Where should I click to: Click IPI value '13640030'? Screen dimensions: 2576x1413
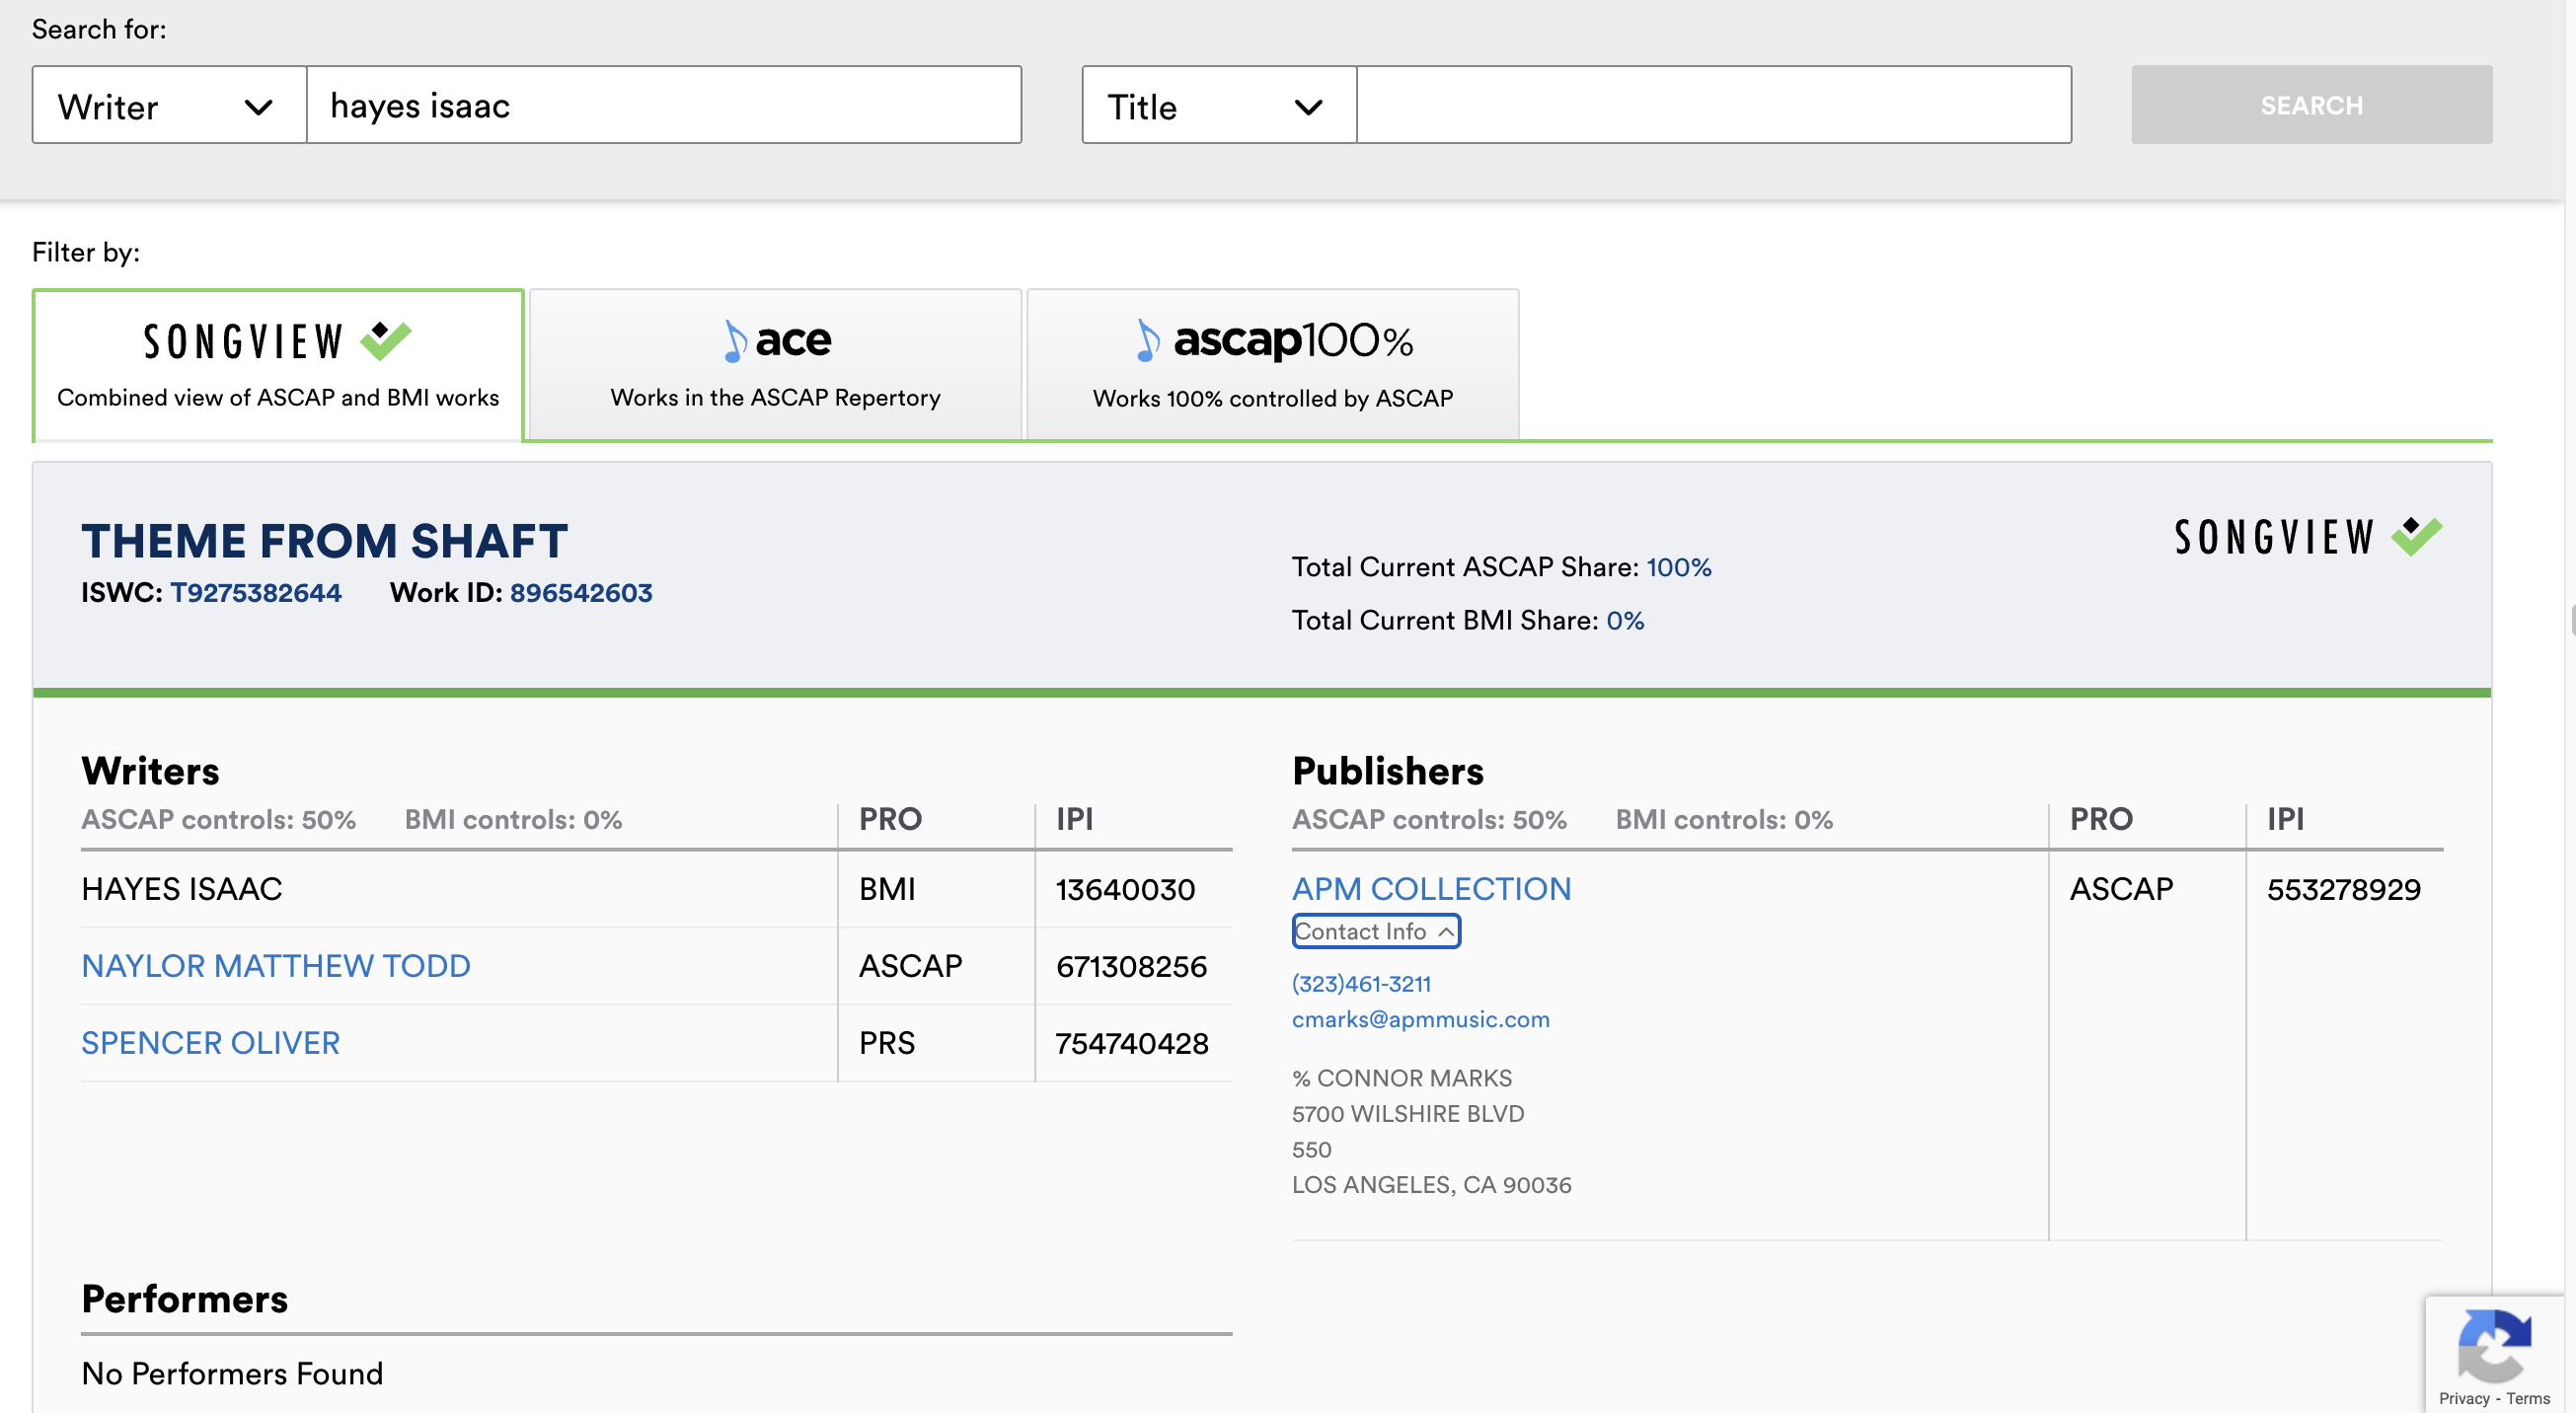pos(1125,889)
